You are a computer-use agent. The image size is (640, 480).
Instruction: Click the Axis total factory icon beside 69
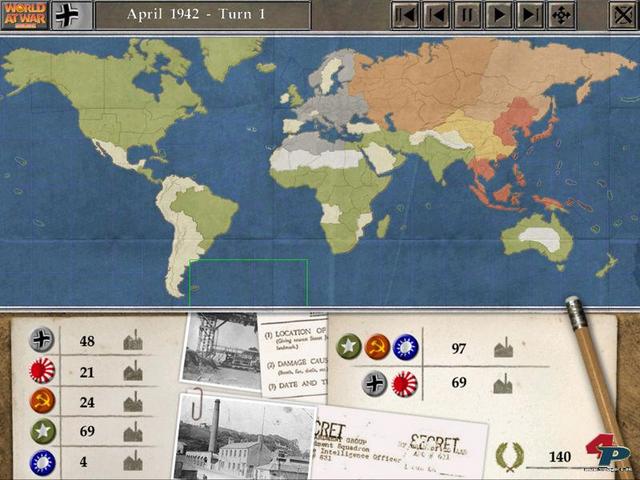click(x=503, y=383)
